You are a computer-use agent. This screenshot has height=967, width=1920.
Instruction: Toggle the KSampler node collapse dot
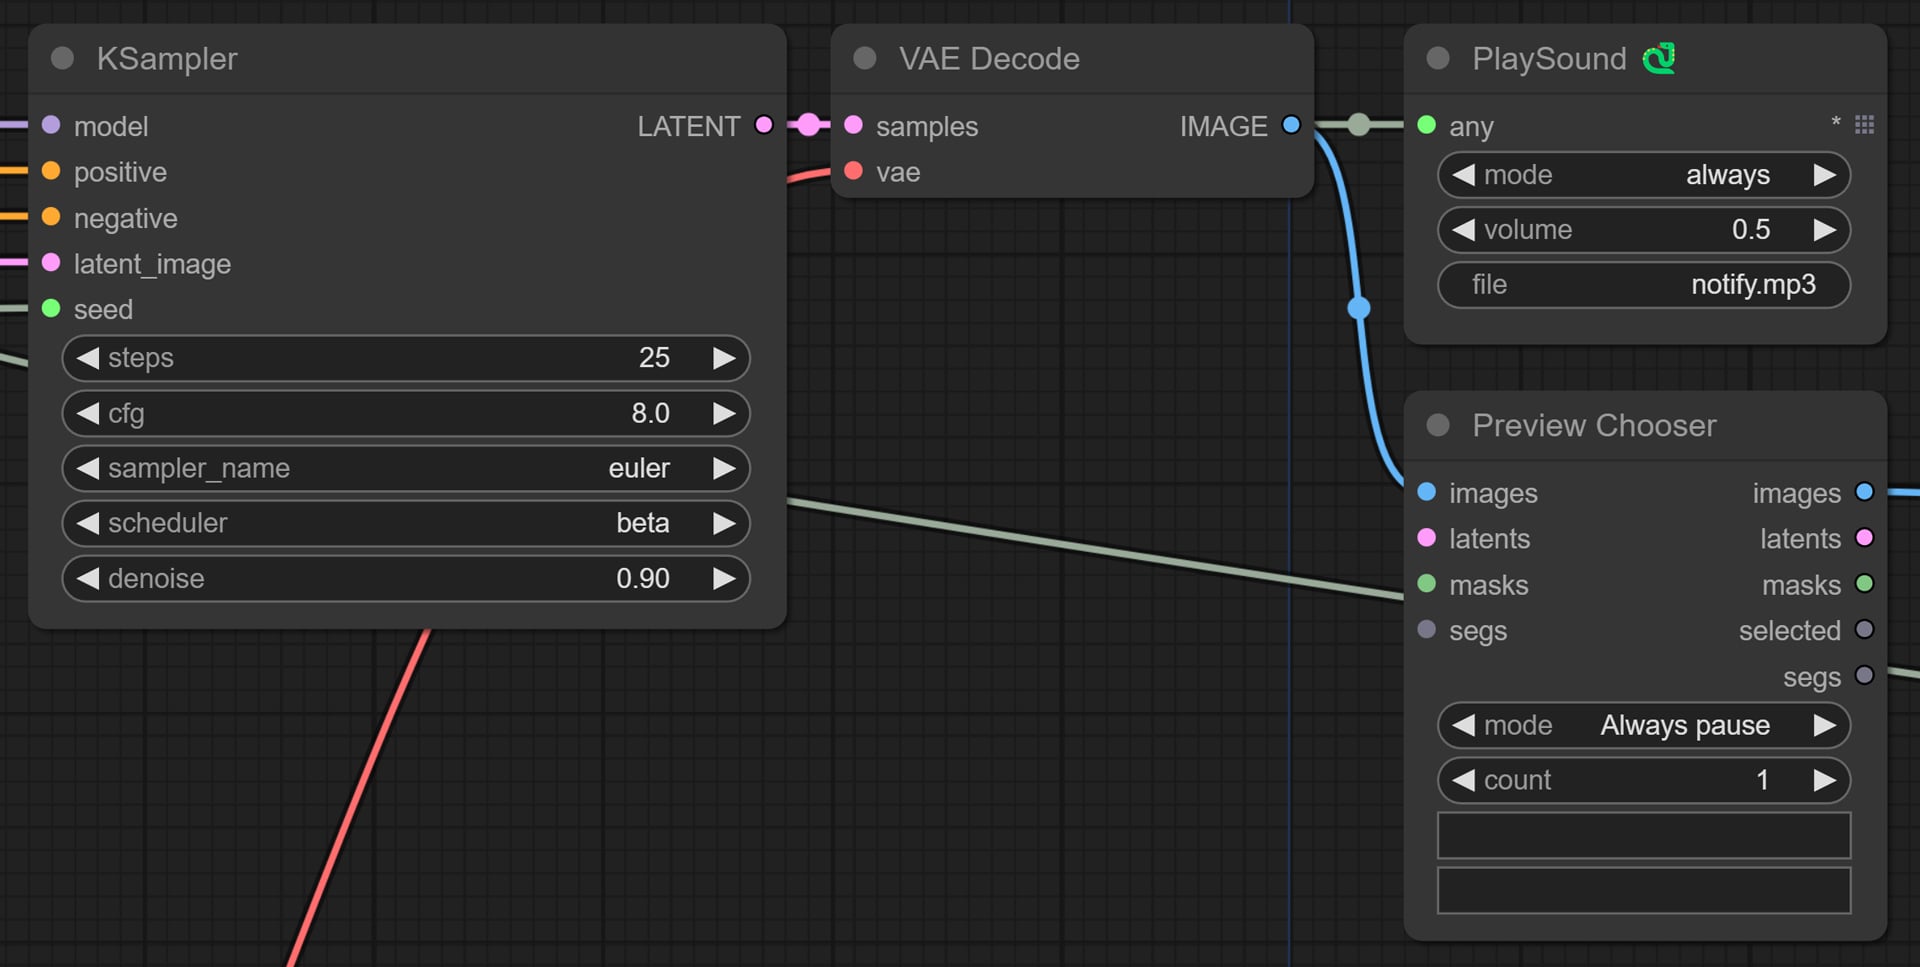(x=62, y=58)
